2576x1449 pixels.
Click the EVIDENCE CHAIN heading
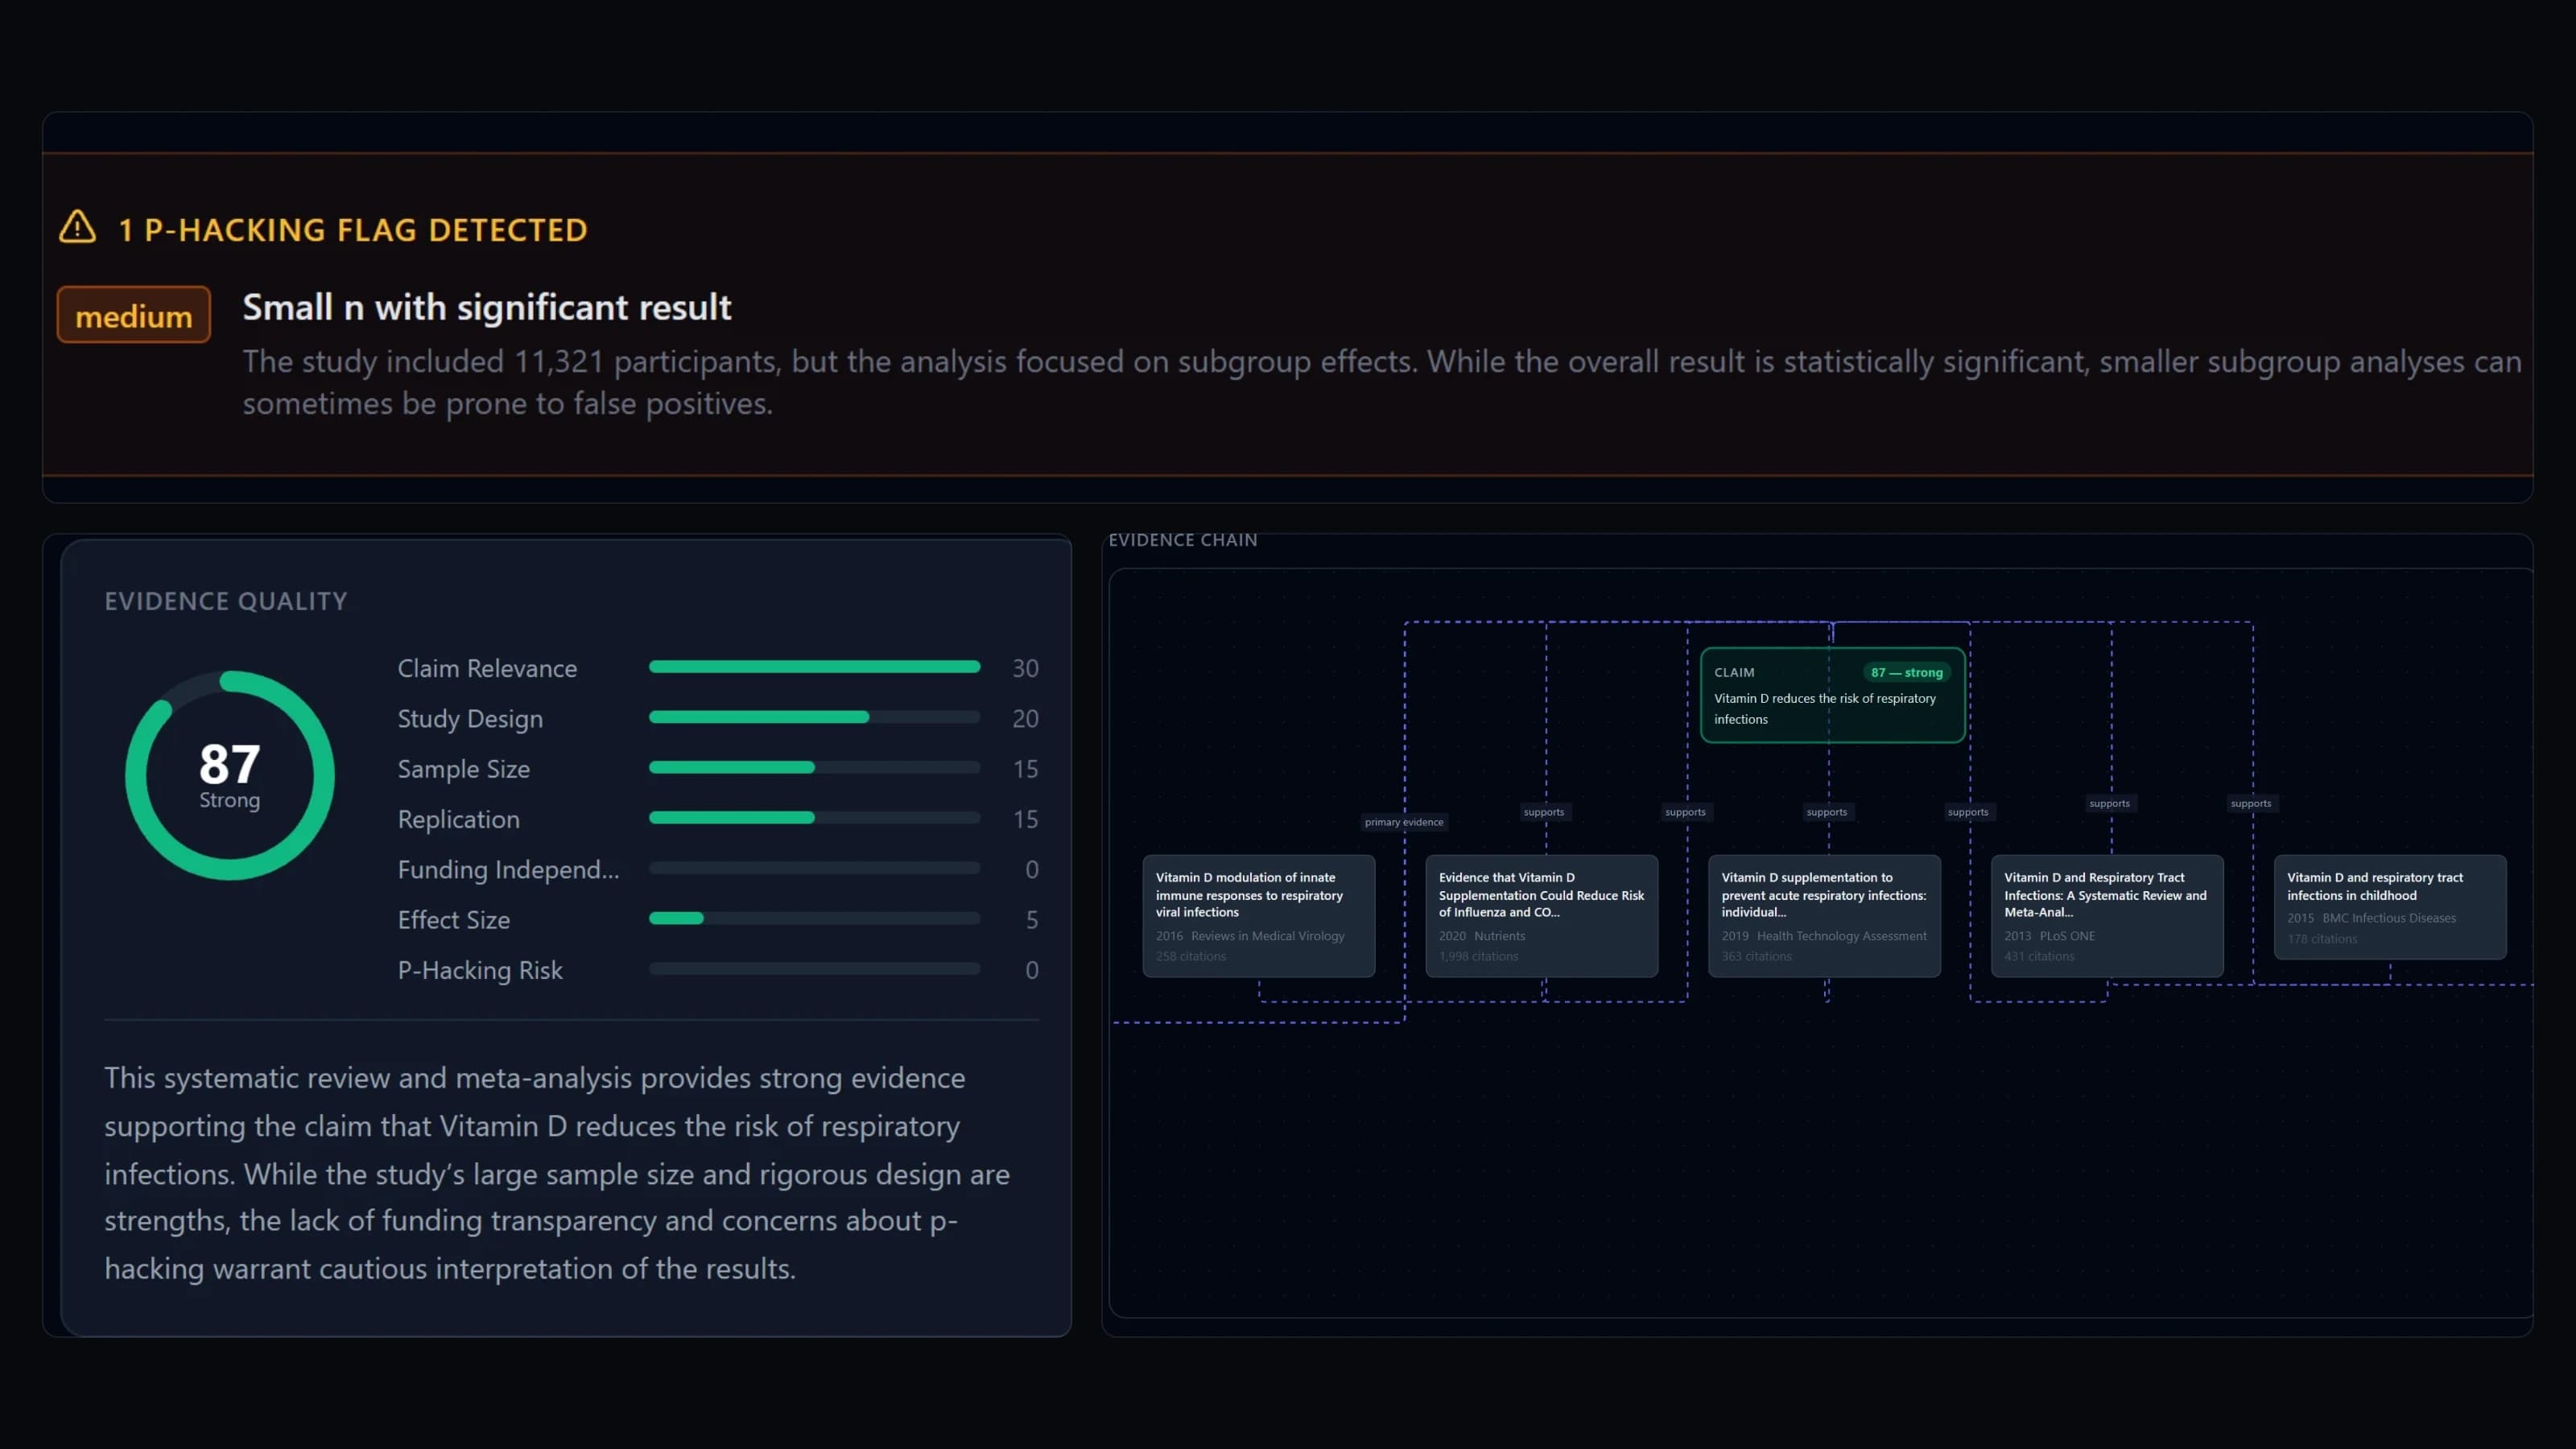(x=1183, y=540)
